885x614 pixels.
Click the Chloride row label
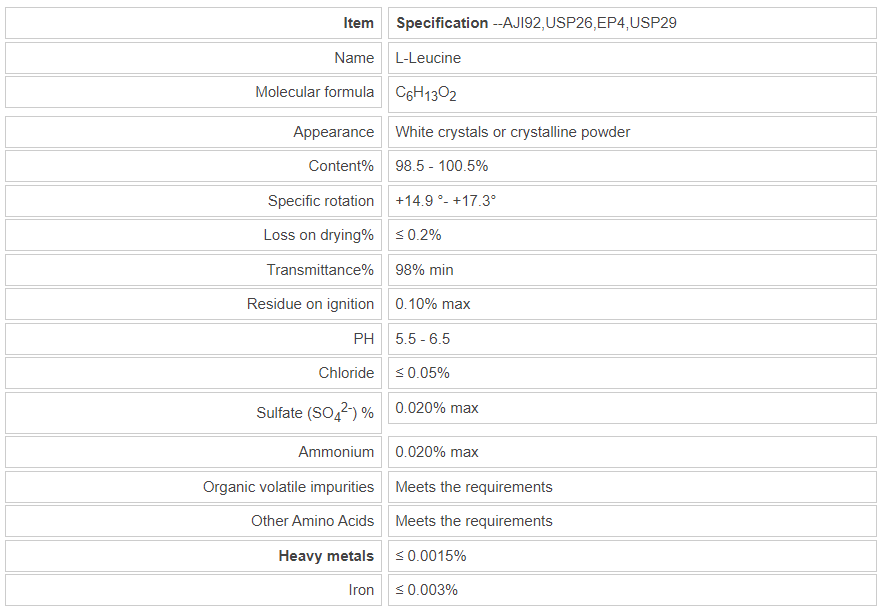tap(346, 373)
